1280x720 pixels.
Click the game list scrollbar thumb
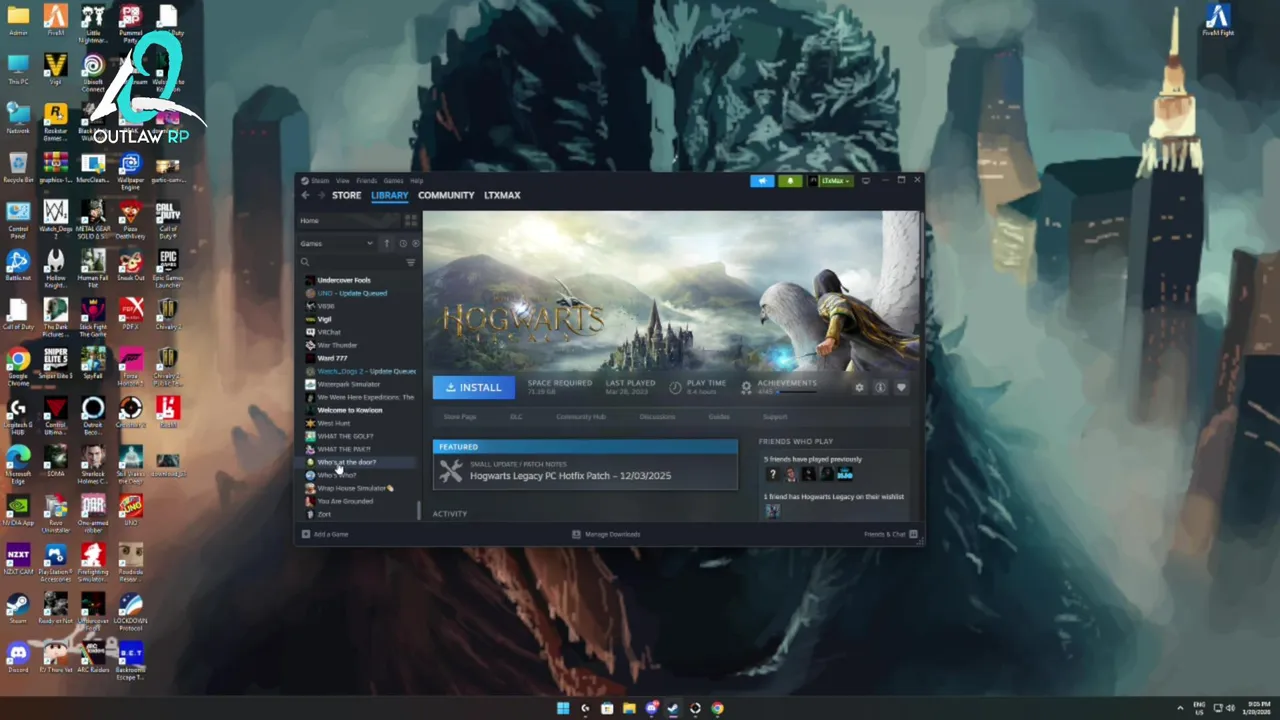[419, 509]
